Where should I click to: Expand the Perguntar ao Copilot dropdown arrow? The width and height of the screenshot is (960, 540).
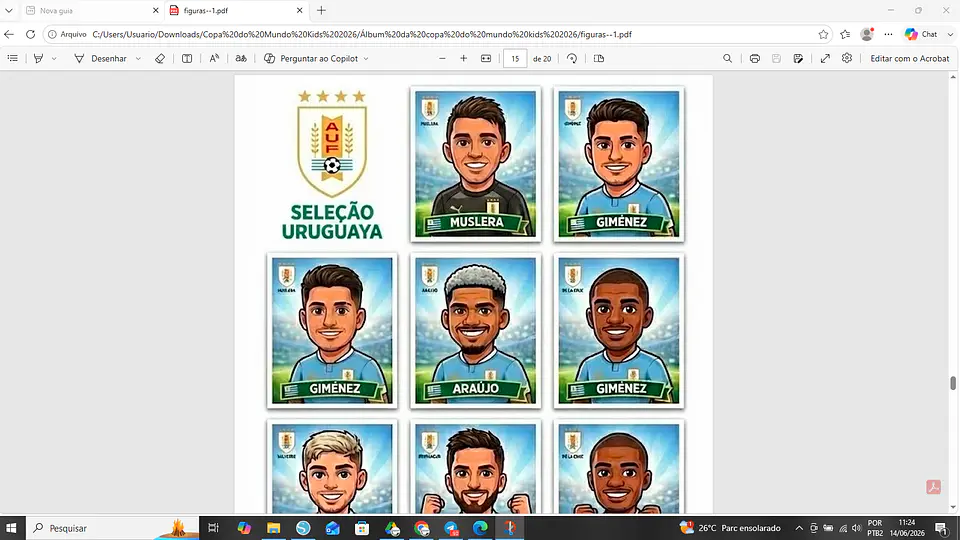(x=366, y=59)
